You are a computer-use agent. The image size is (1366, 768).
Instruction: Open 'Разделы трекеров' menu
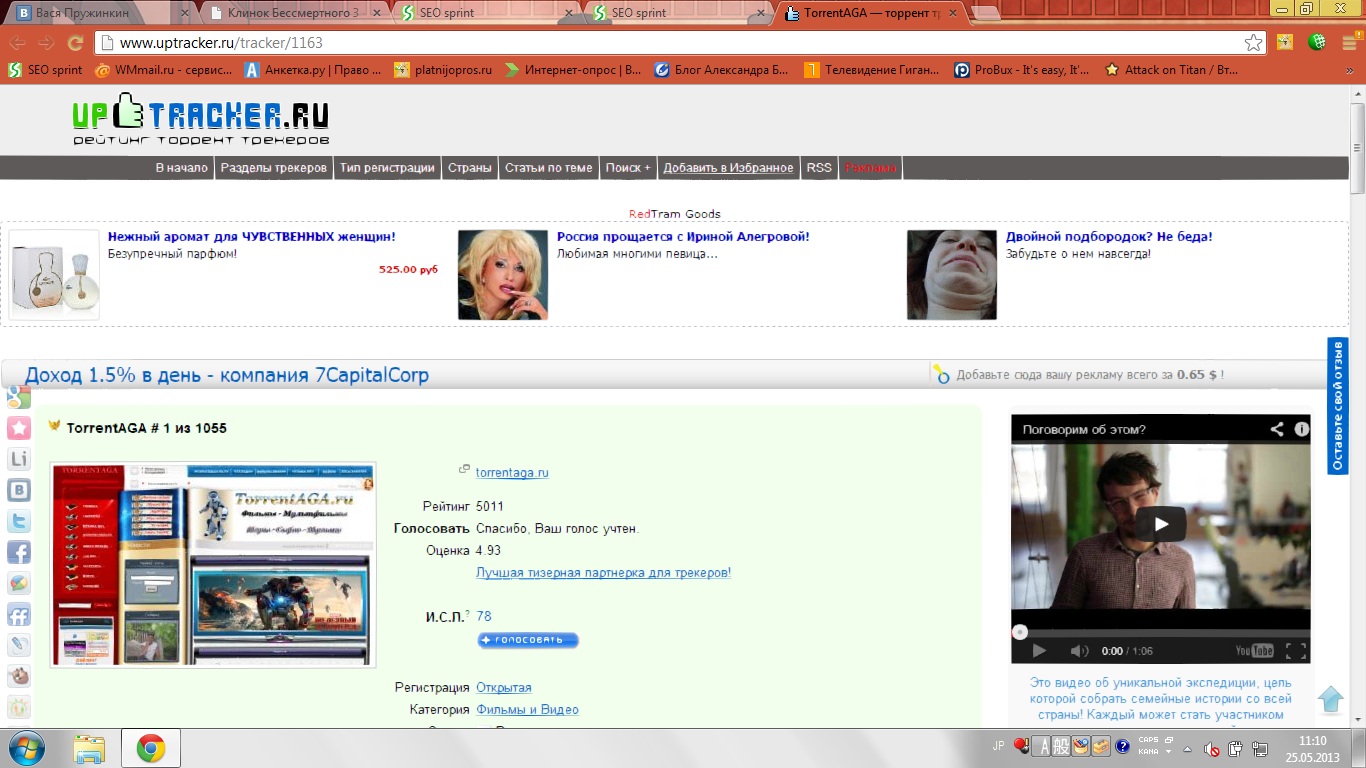pos(274,168)
